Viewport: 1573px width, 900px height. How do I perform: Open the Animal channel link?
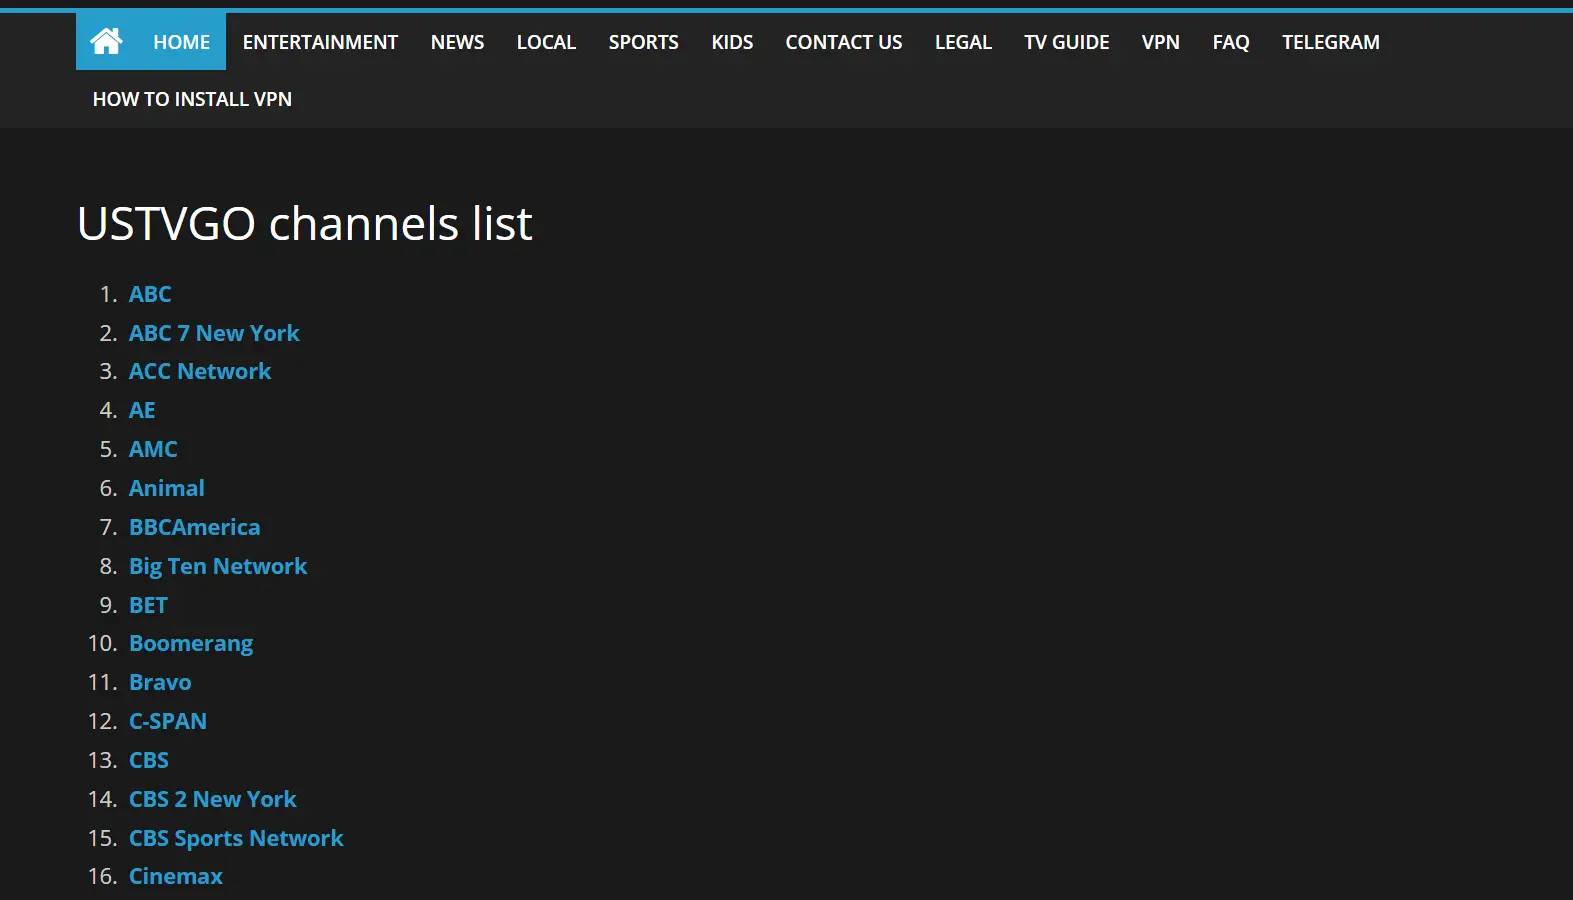click(x=167, y=488)
